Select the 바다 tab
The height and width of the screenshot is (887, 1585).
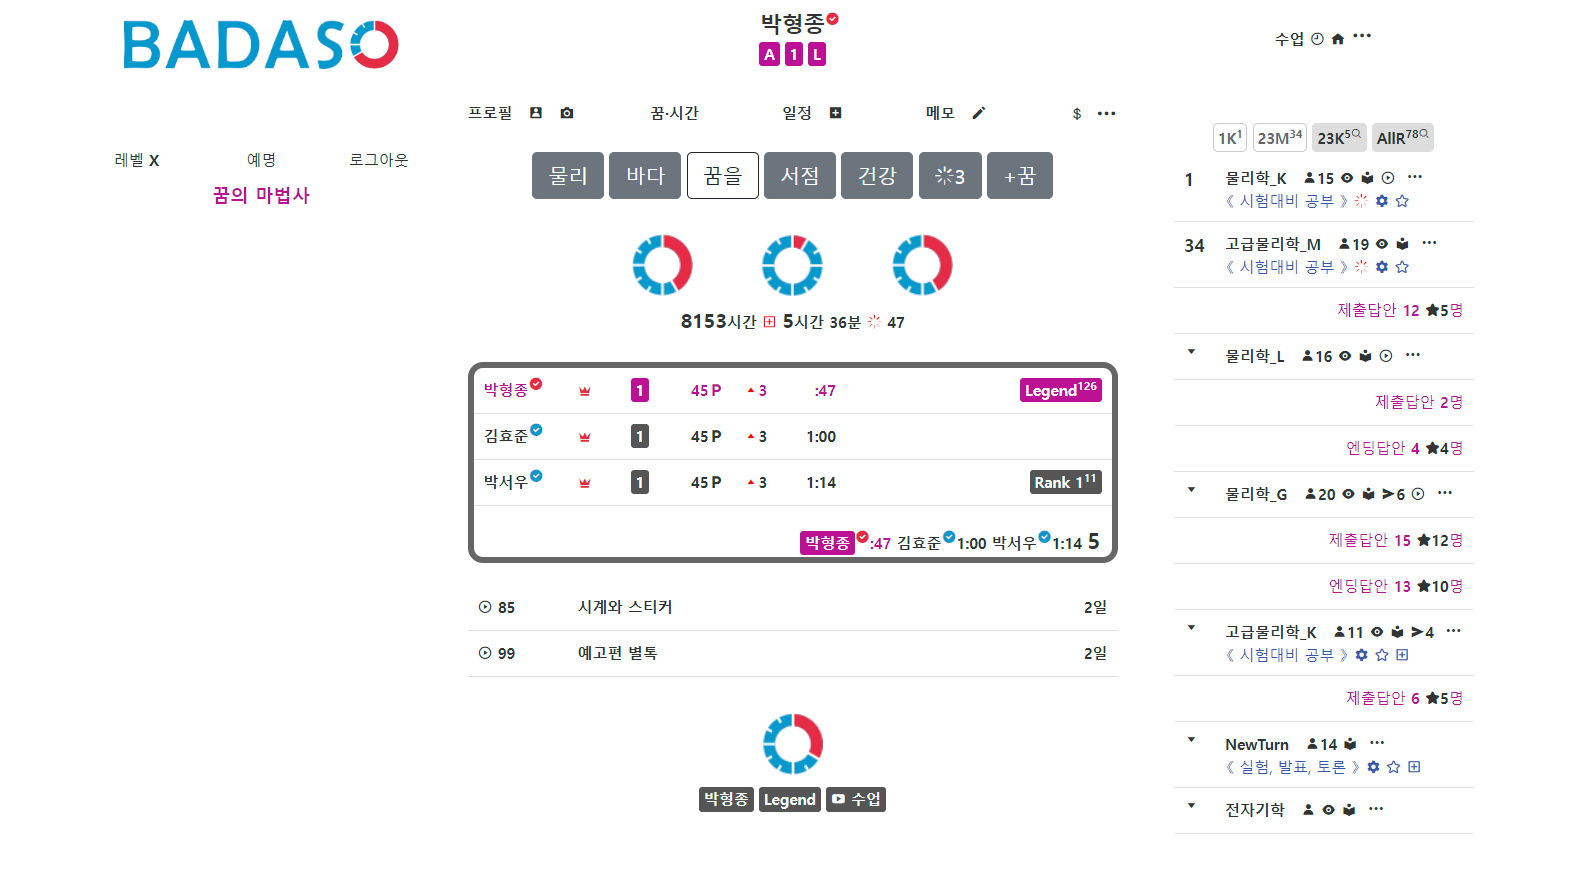[645, 176]
